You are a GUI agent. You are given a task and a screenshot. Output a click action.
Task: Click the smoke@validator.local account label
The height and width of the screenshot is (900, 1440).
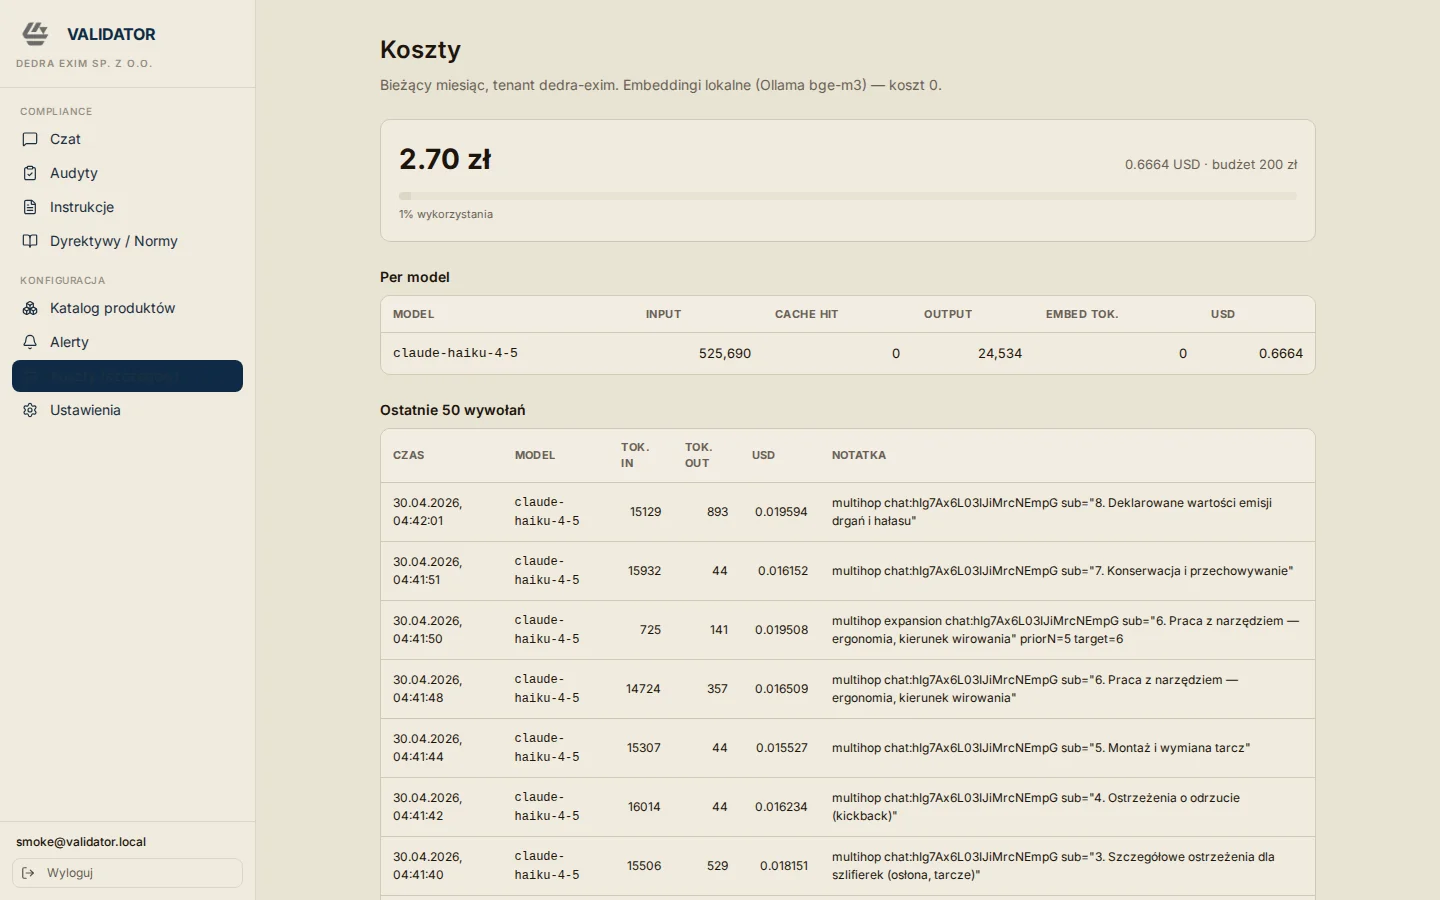[81, 842]
